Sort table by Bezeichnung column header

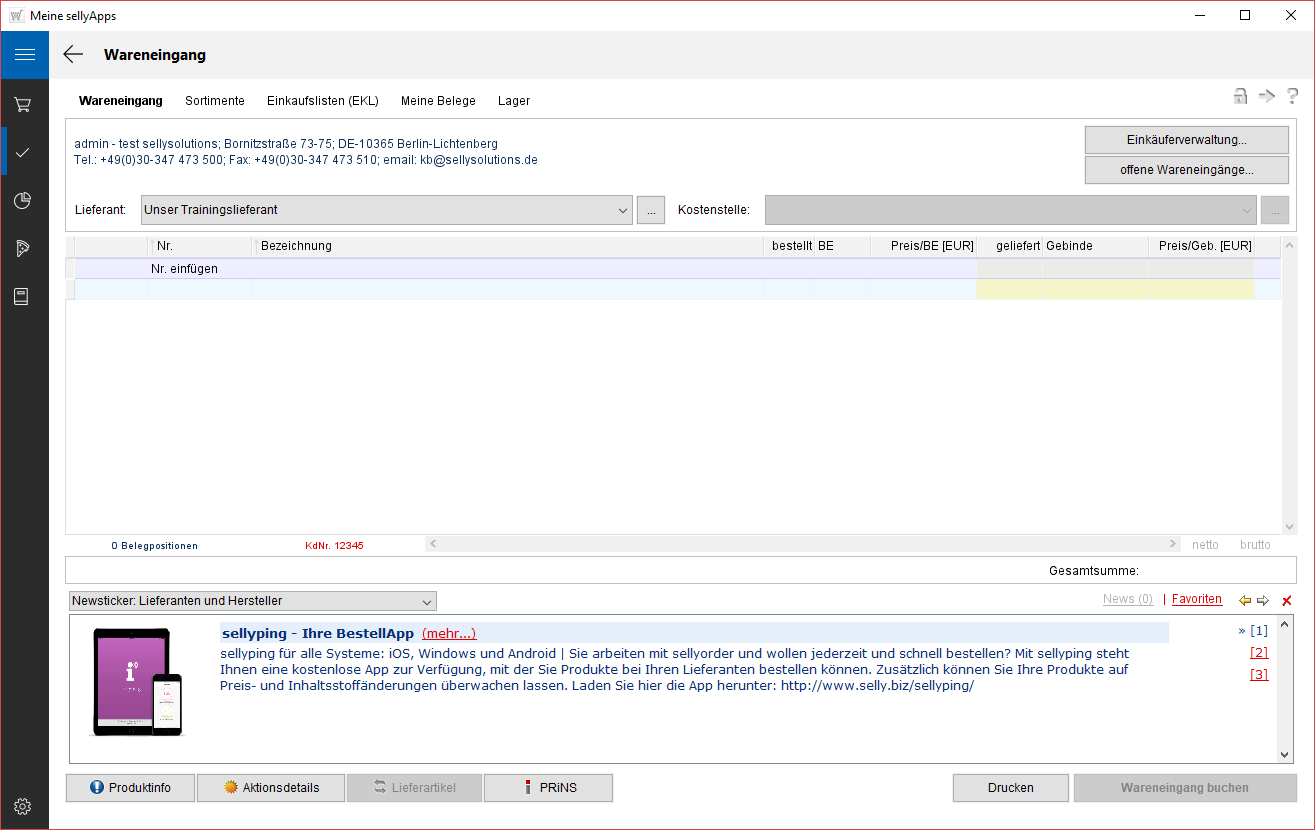coord(508,246)
